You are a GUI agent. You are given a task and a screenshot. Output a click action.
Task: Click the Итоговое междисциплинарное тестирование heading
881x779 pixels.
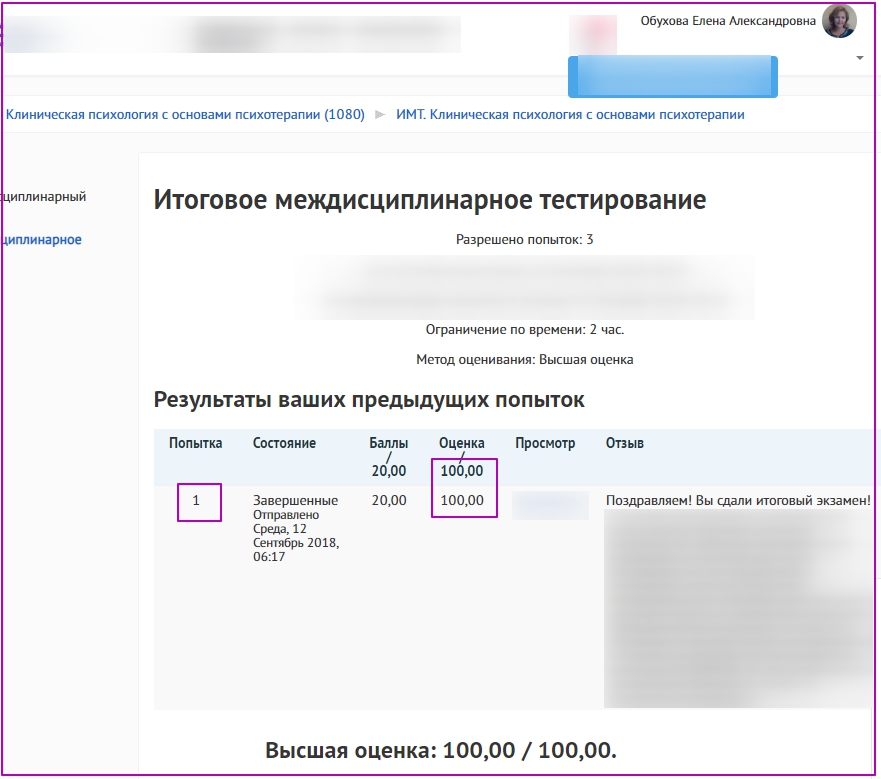click(x=430, y=199)
